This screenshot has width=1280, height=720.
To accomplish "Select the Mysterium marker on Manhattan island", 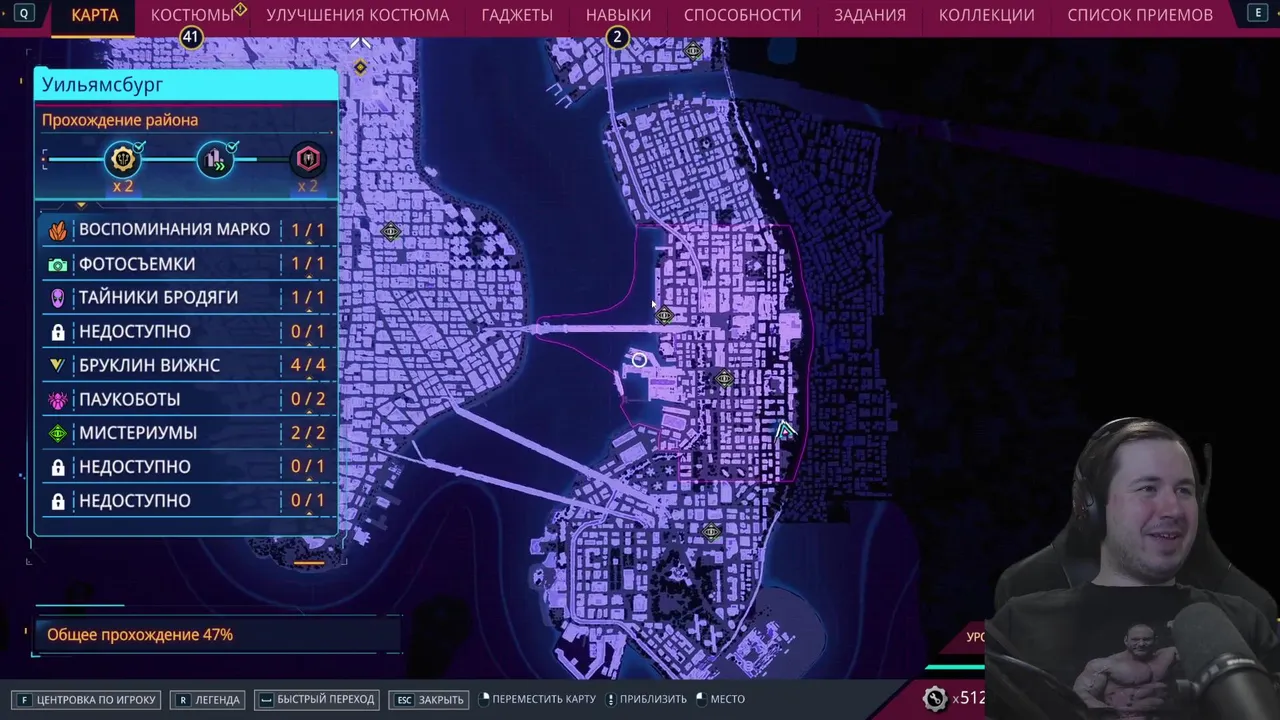I will point(391,232).
